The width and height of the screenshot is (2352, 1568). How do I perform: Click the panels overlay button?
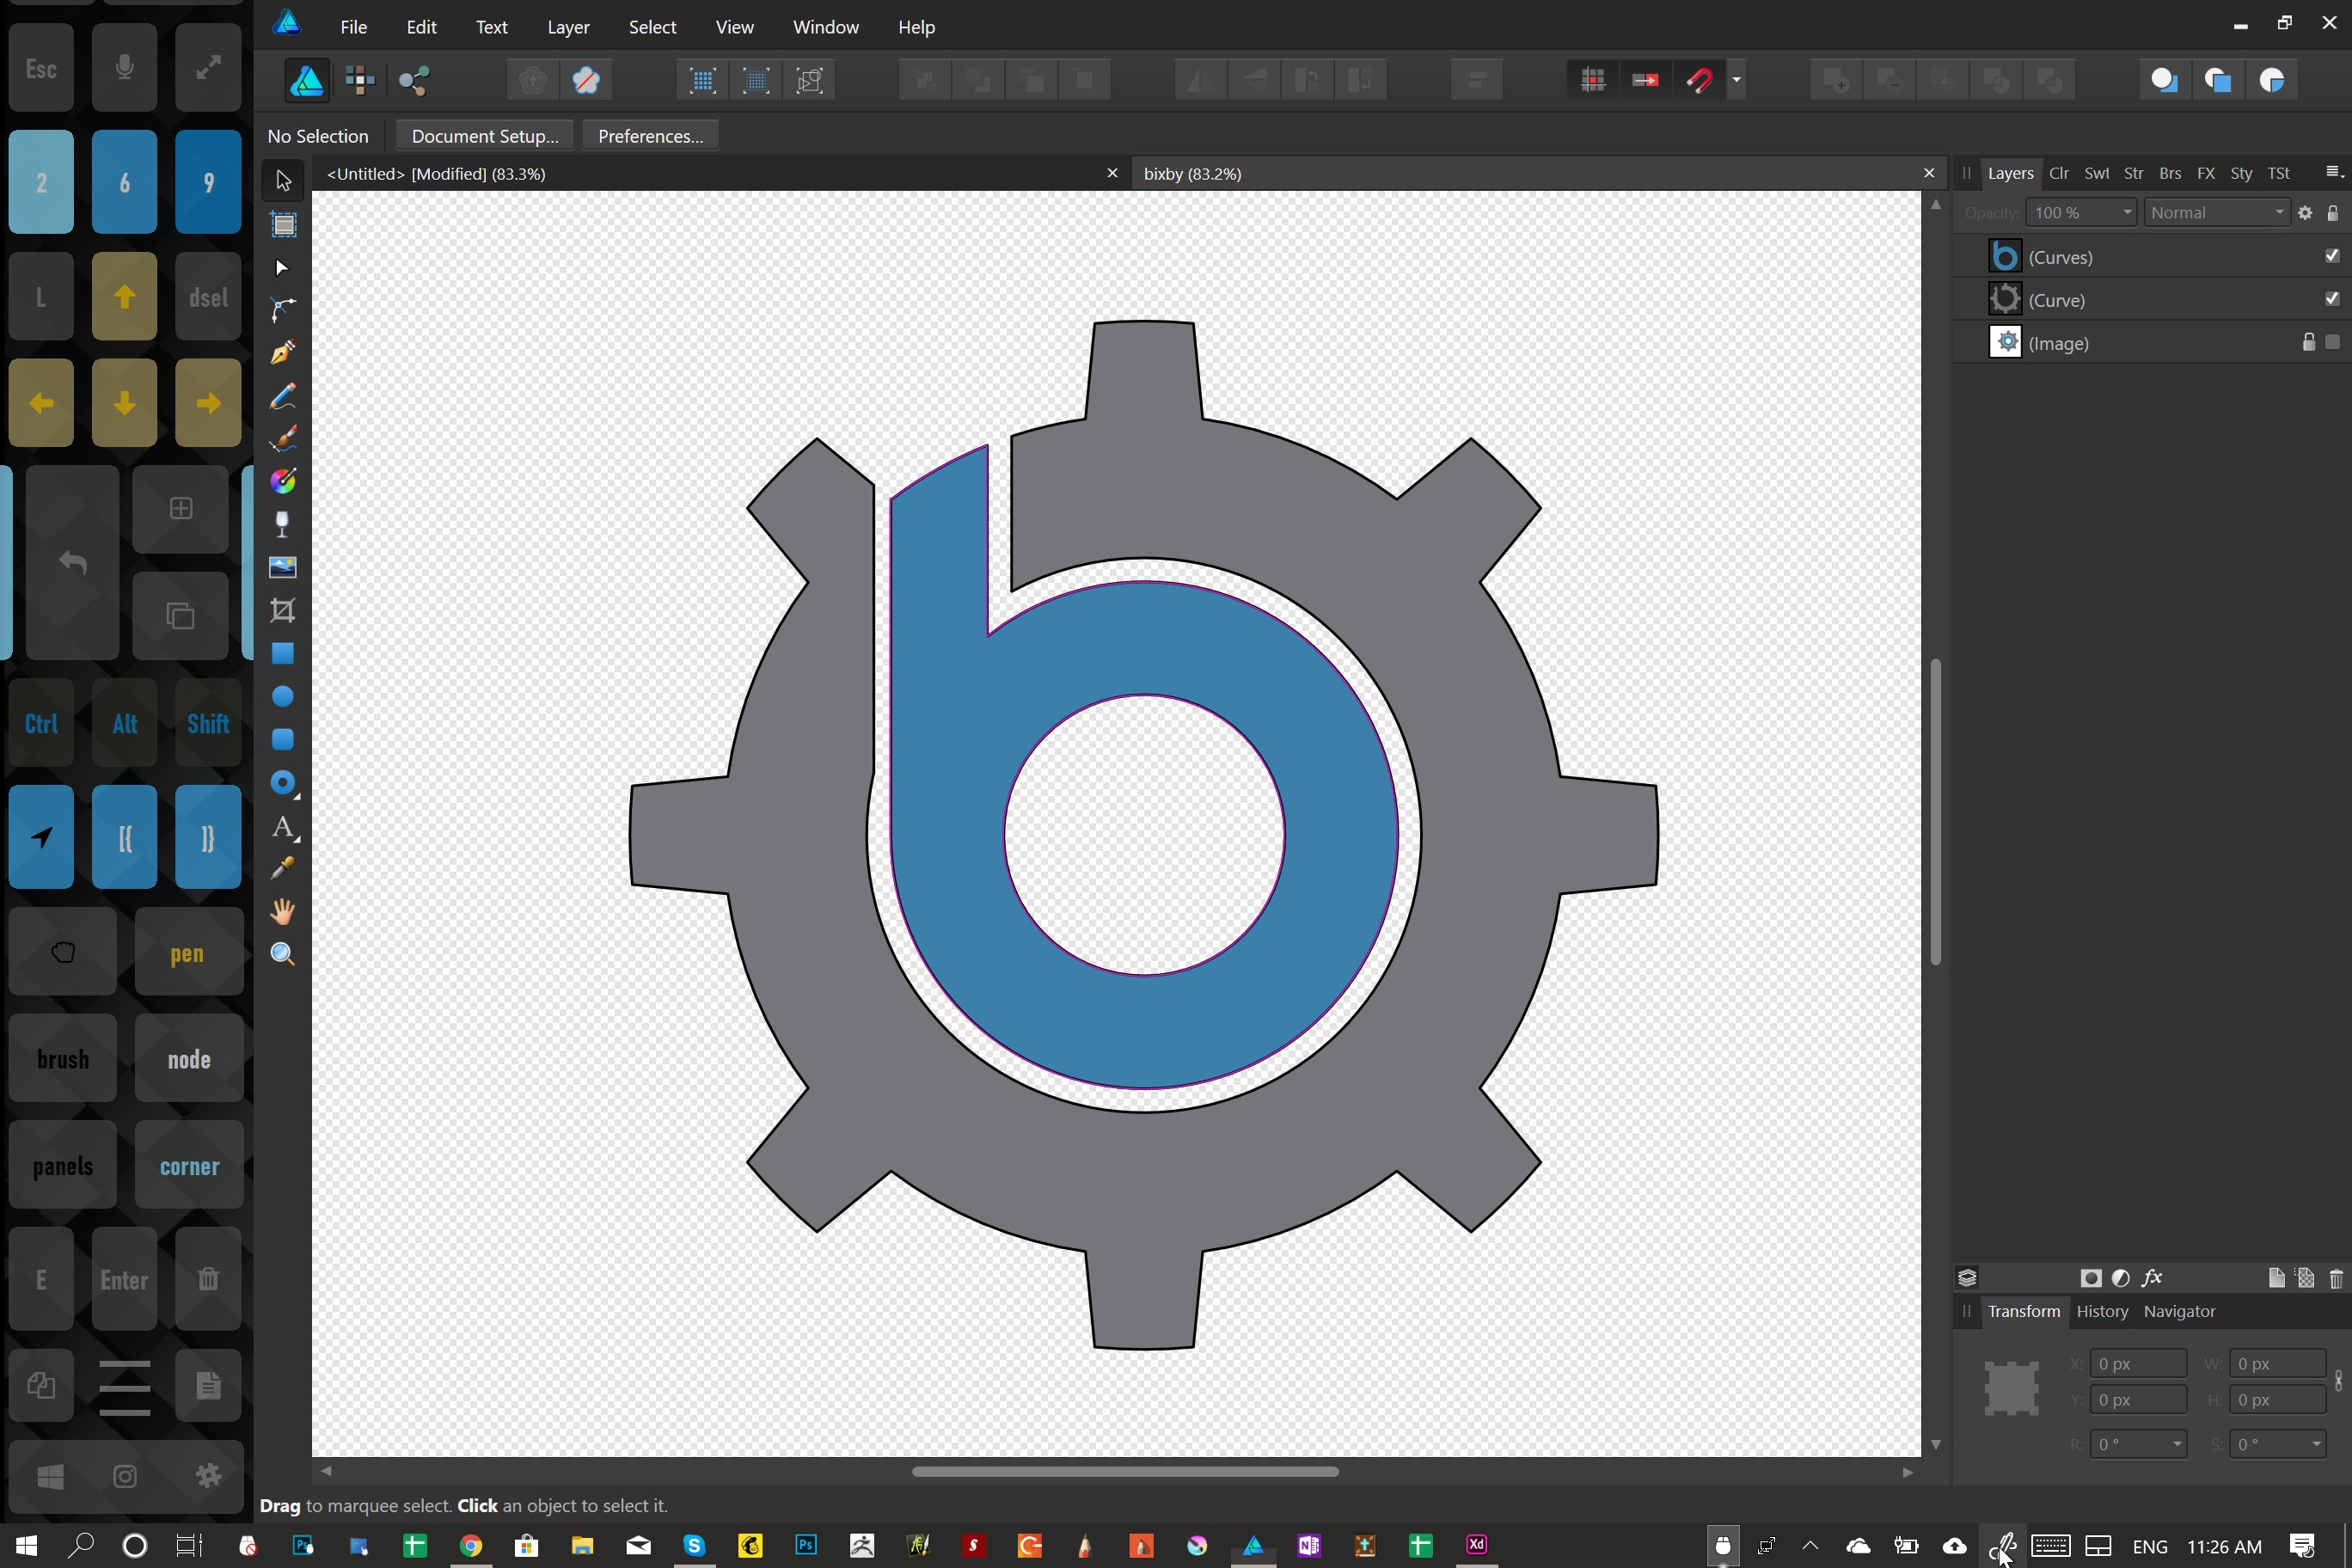(63, 1165)
